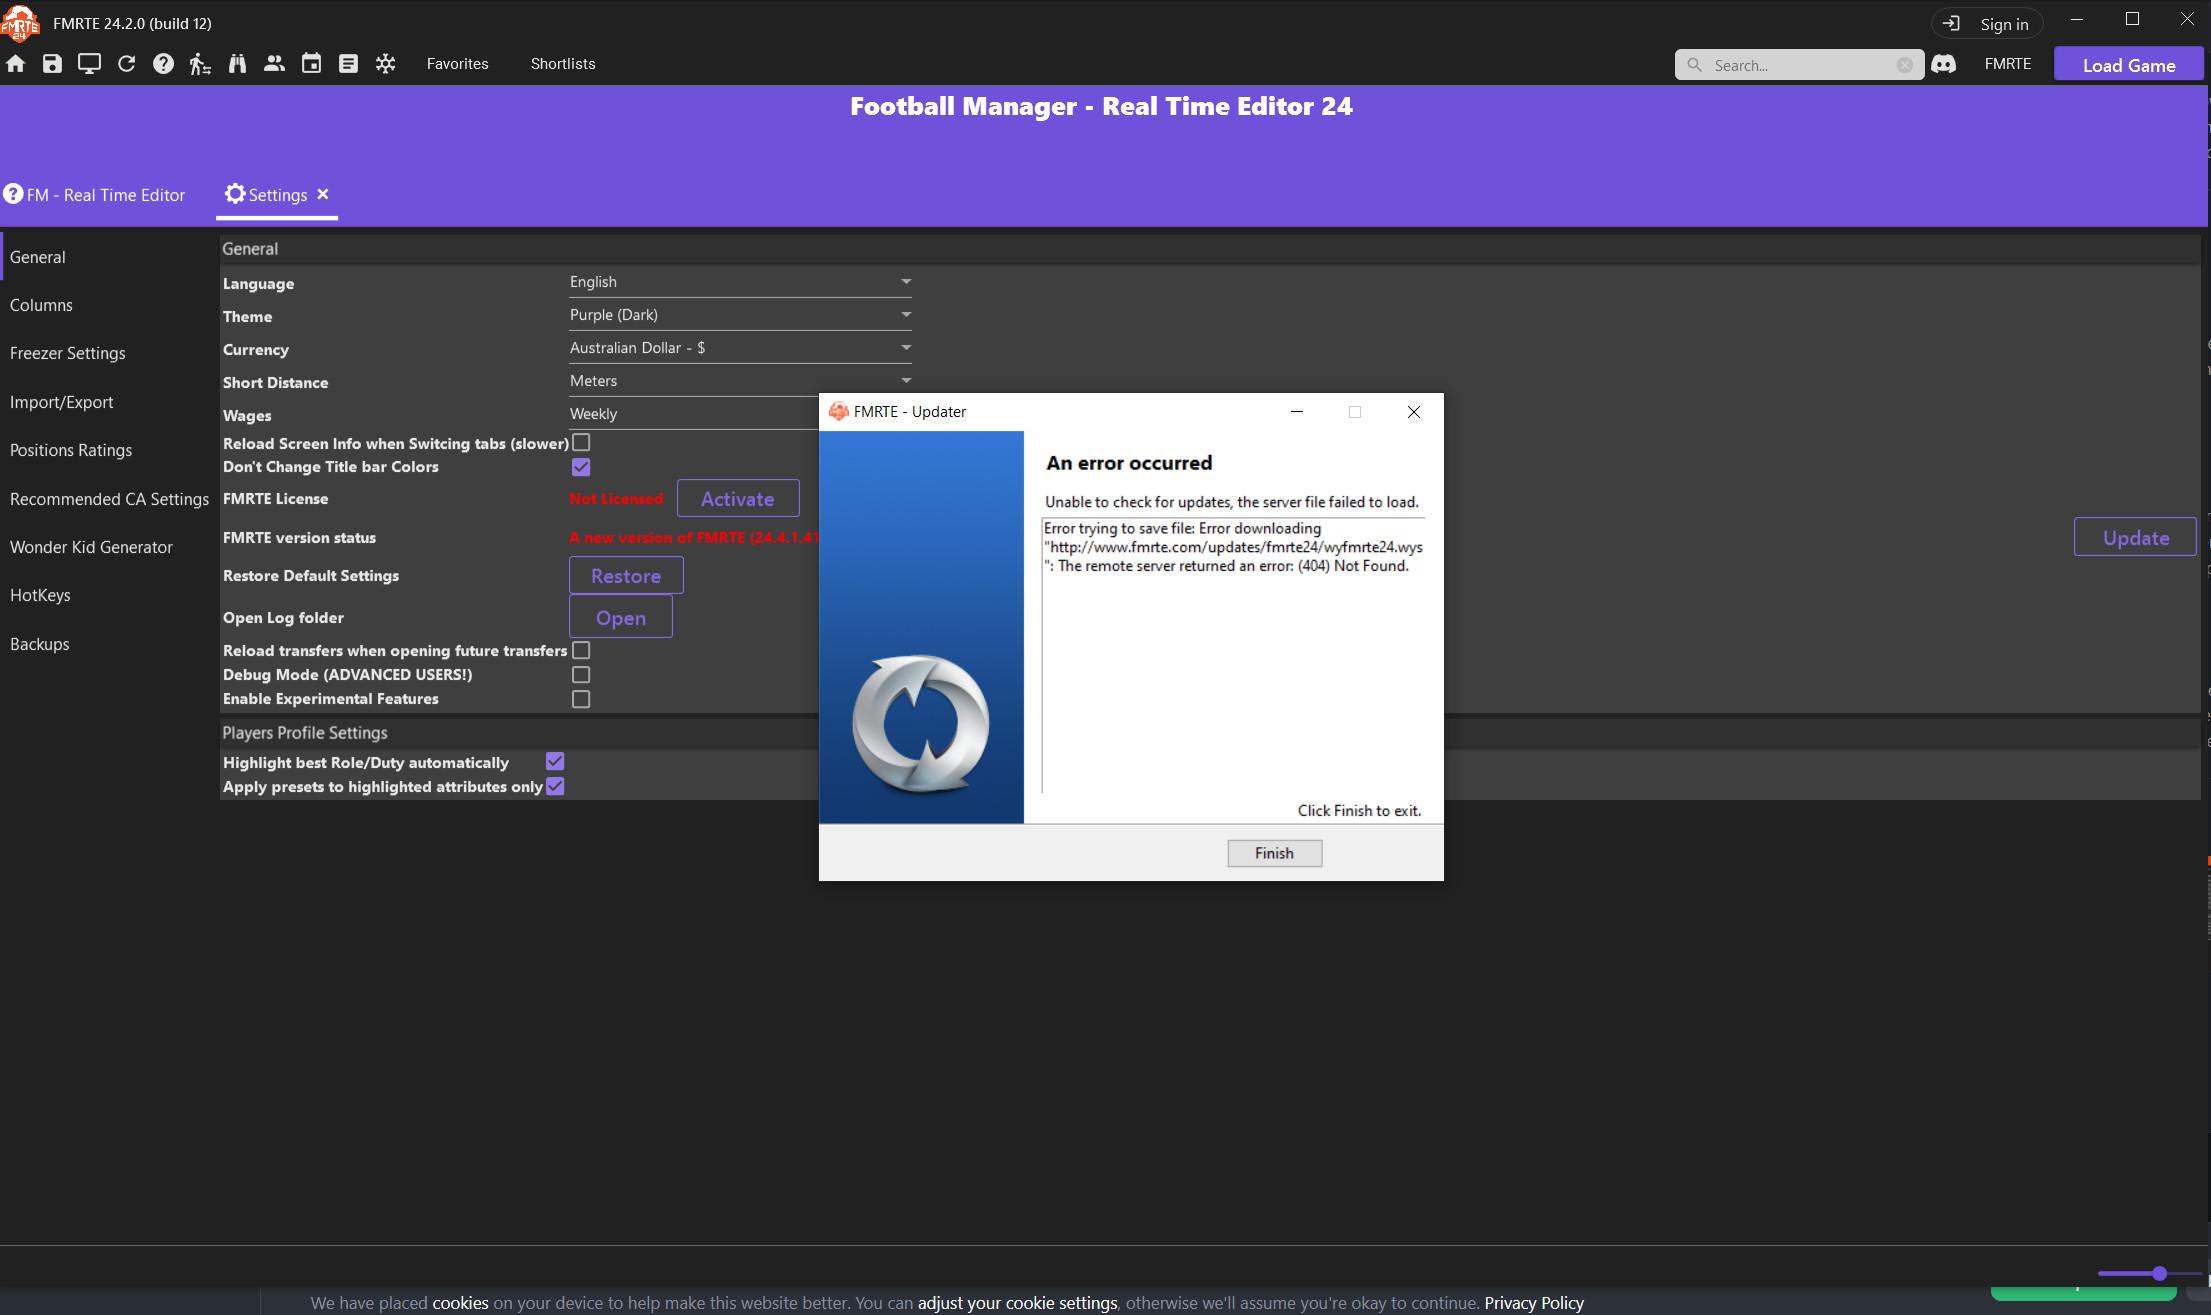Image resolution: width=2211 pixels, height=1315 pixels.
Task: Click the Activate license button
Action: (738, 498)
